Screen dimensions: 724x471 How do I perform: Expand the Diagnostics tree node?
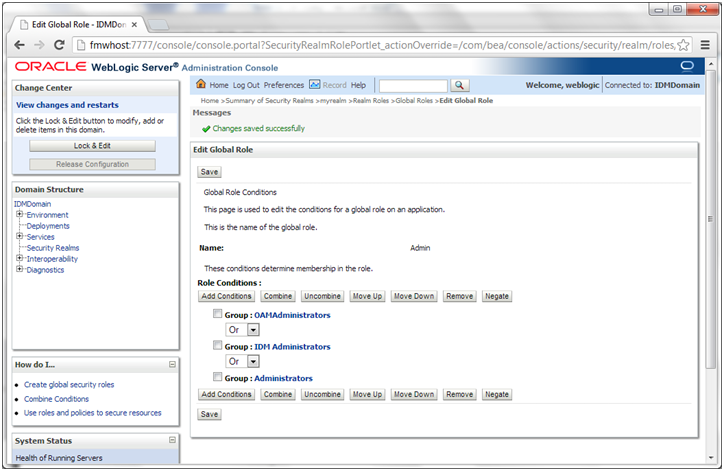point(19,269)
